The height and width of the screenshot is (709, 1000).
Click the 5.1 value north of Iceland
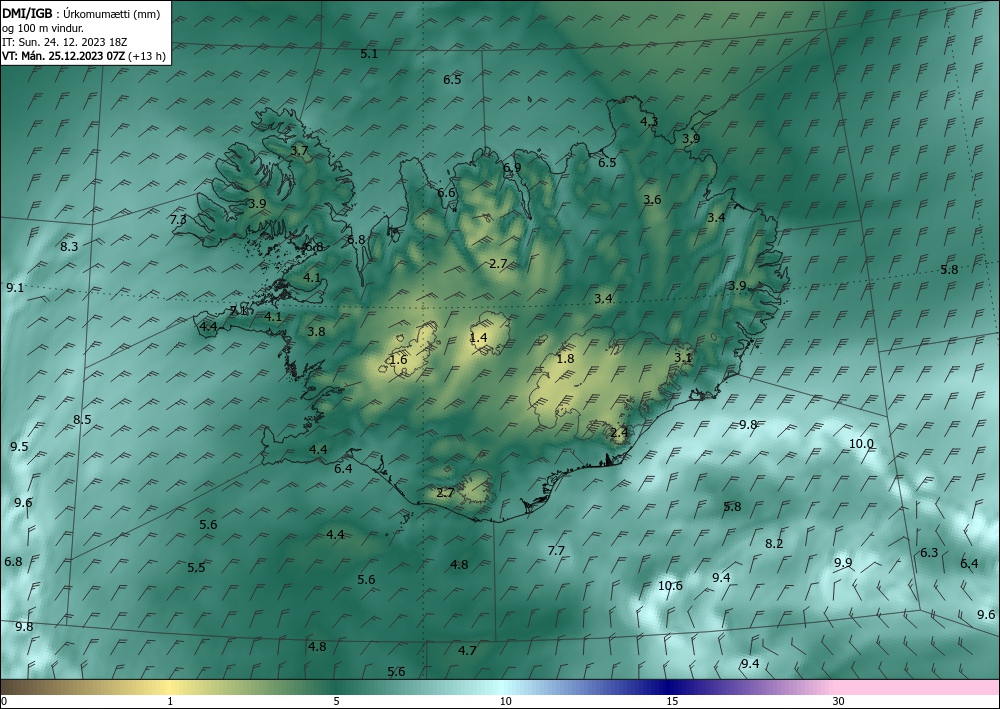click(369, 54)
